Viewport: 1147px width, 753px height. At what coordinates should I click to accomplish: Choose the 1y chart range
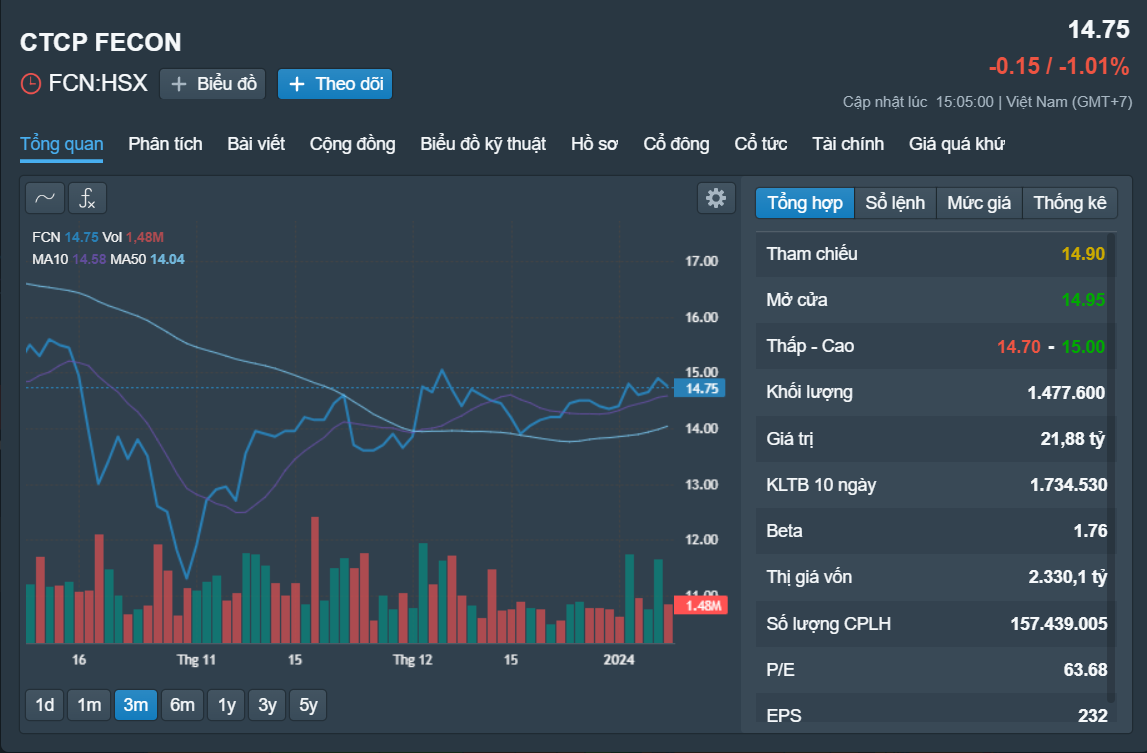pos(227,705)
